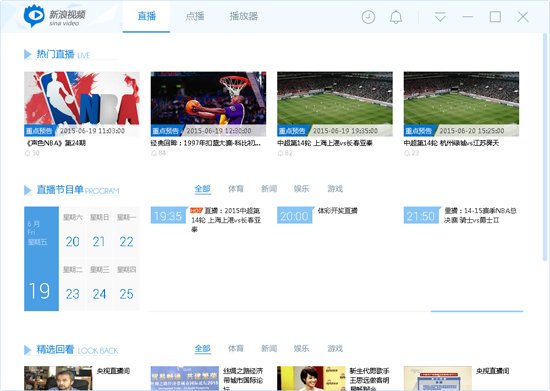Set reminder bell for Kobe 1997 dunk contest

point(154,153)
